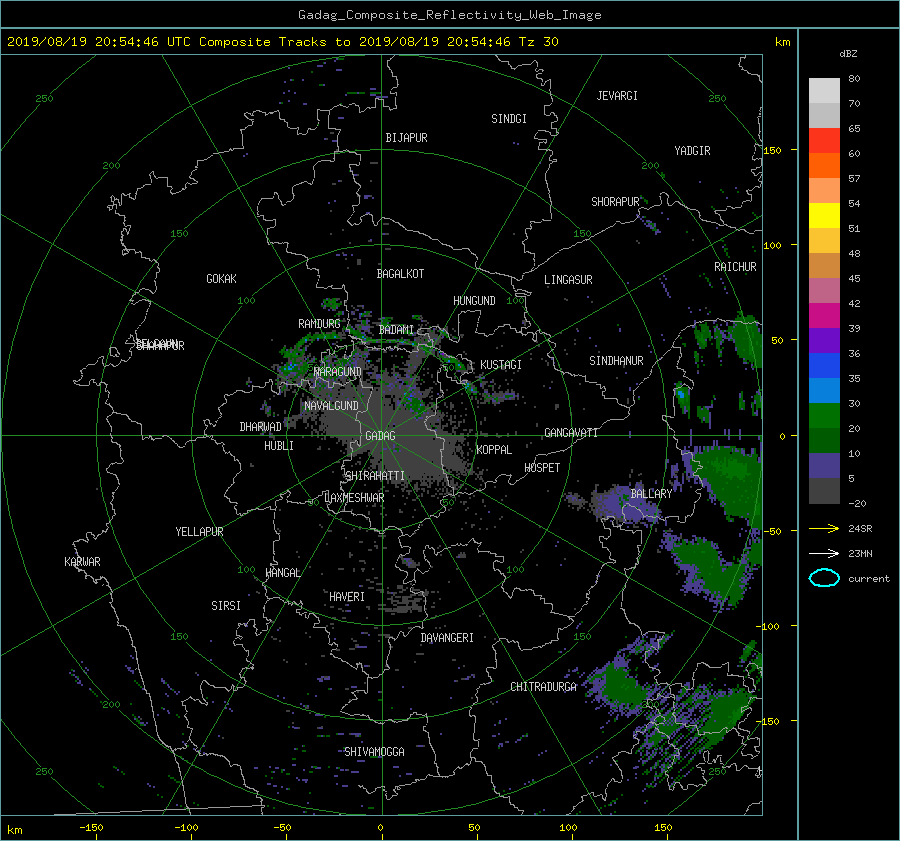The height and width of the screenshot is (841, 900).
Task: Click the legend text label 24SR
Action: [x=860, y=528]
